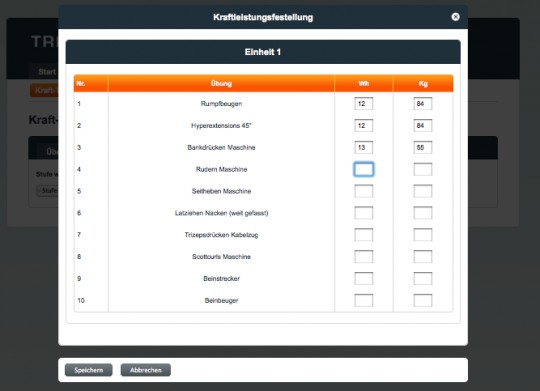
Task: Click the Latziehen Nacken (weit gefasst) text
Action: pos(221,213)
